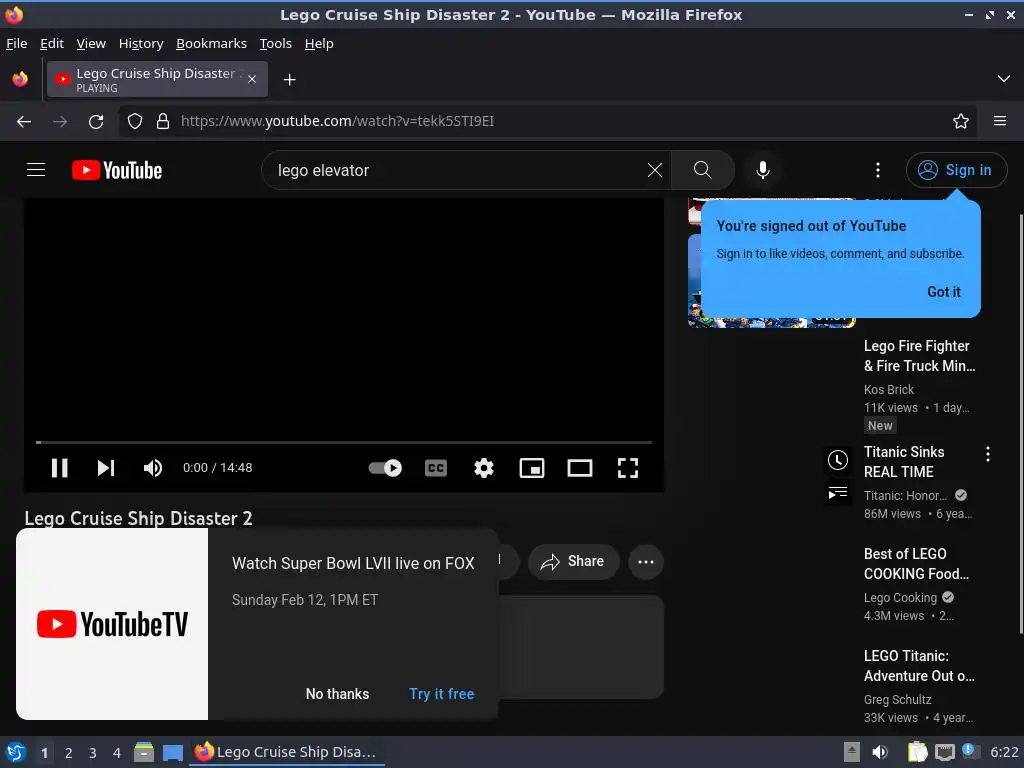
Task: Decline YouTube TV offer with No thanks
Action: 338,694
